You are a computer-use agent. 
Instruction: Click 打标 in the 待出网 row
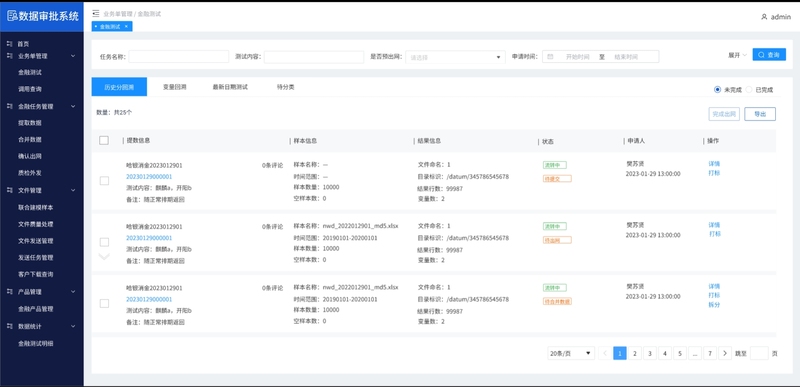714,234
